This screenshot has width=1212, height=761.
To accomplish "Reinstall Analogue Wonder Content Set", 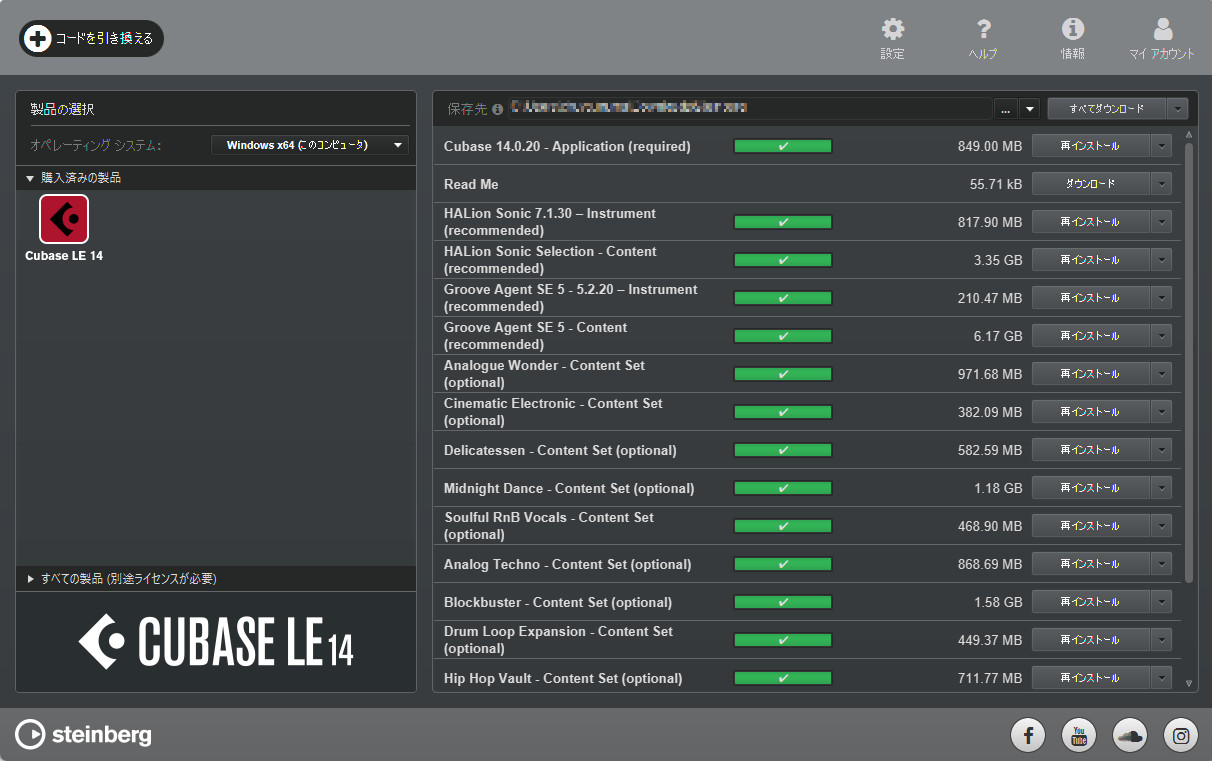I will pos(1091,374).
